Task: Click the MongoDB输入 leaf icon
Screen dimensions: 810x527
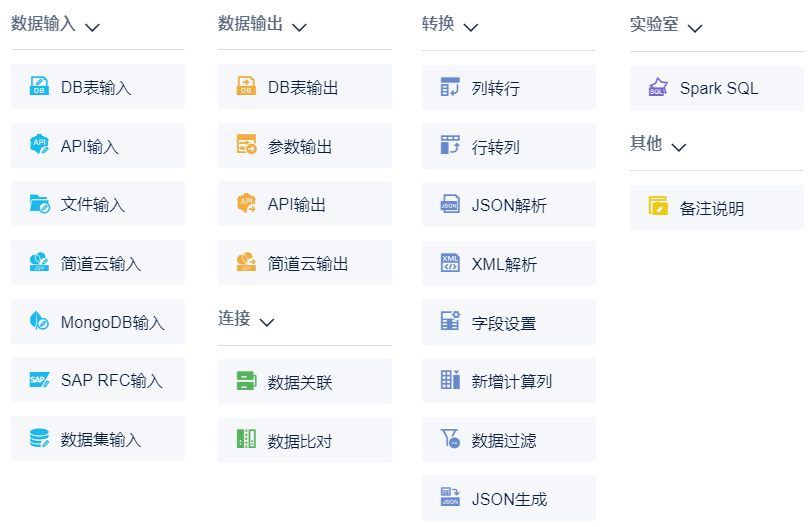Action: tap(39, 322)
